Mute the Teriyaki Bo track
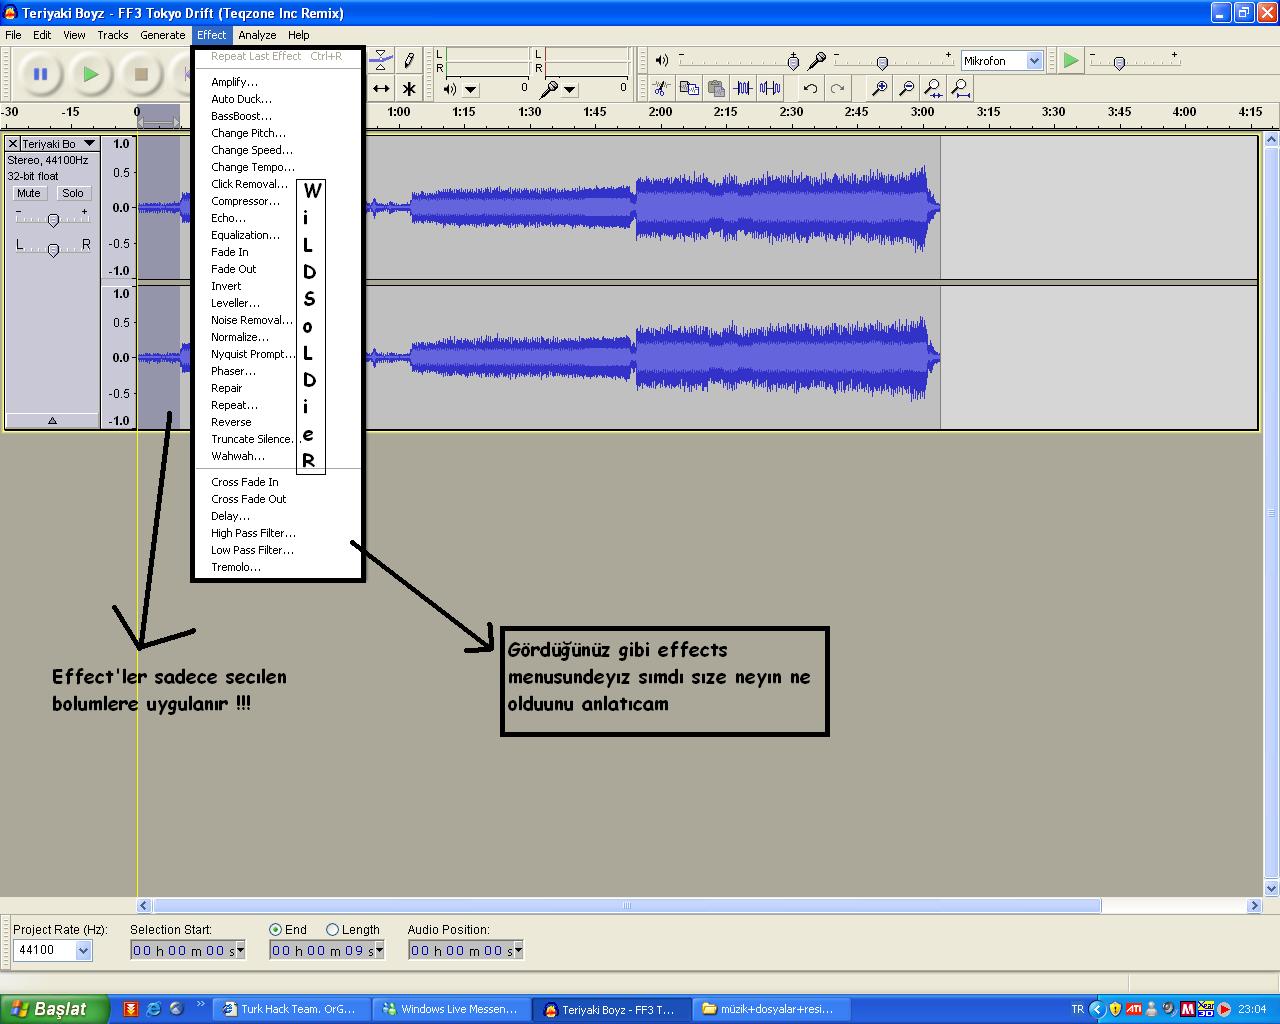 [x=29, y=193]
